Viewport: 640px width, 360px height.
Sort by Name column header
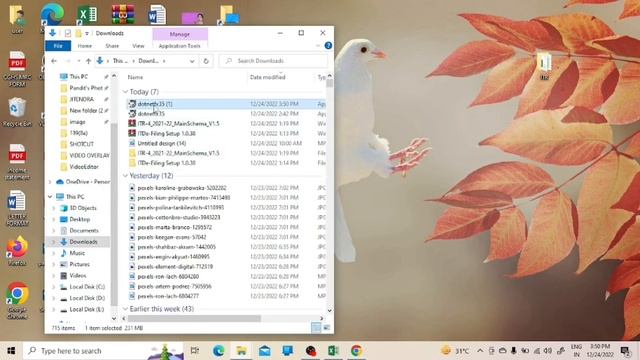click(135, 77)
